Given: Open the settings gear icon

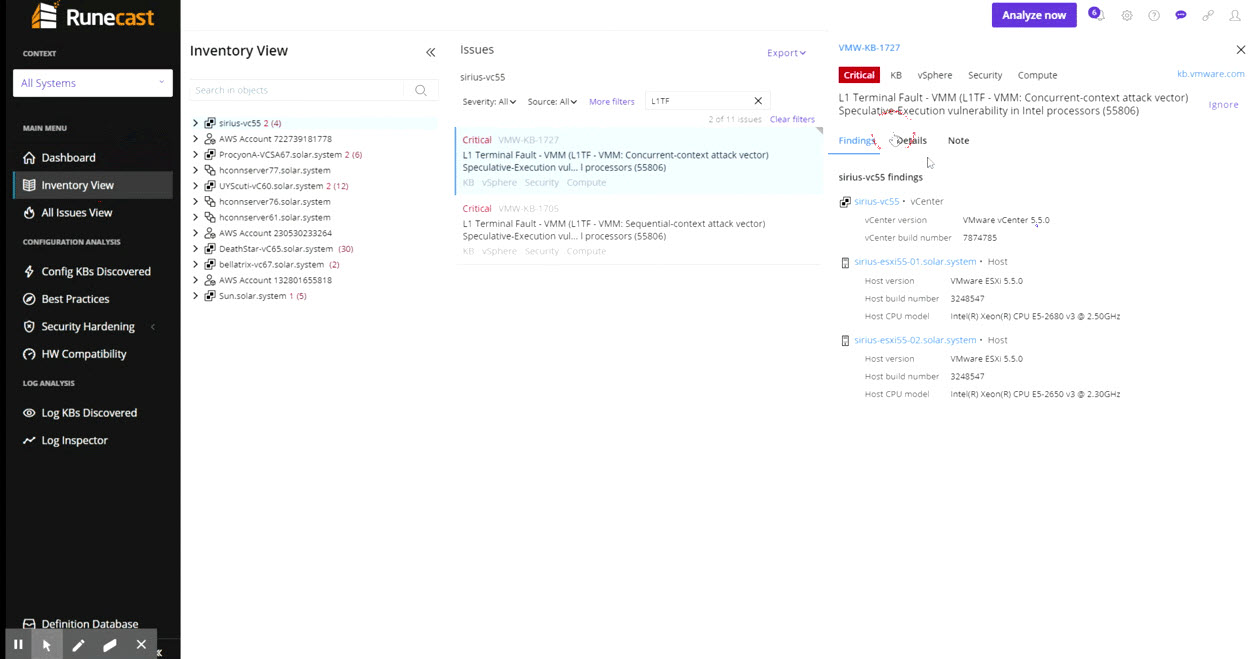Looking at the screenshot, I should pos(1127,16).
